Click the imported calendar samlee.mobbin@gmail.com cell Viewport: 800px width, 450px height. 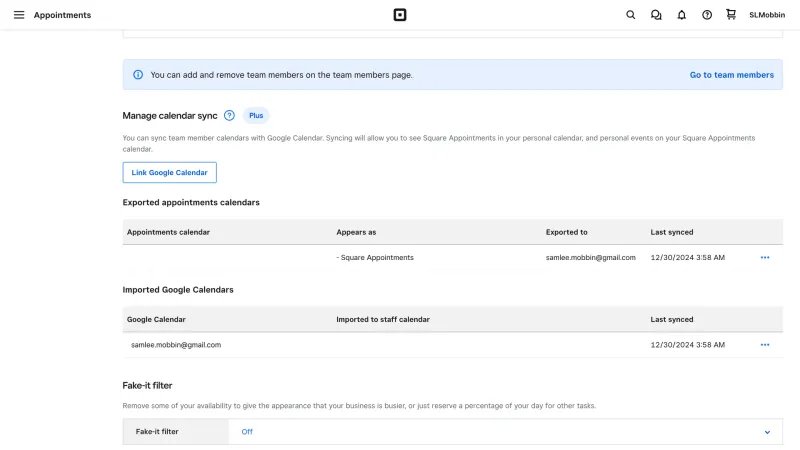176,345
